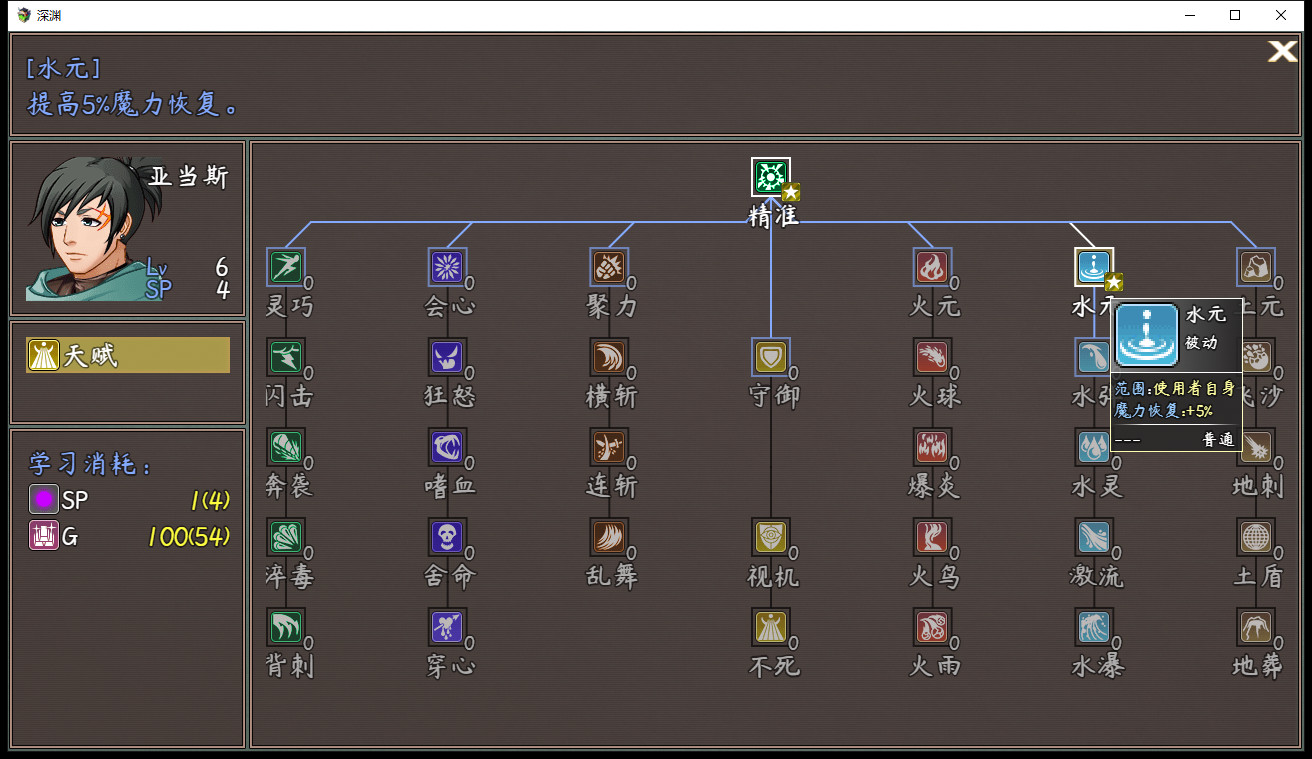
Task: Select the 背刺 backstab skill icon
Action: 287,626
